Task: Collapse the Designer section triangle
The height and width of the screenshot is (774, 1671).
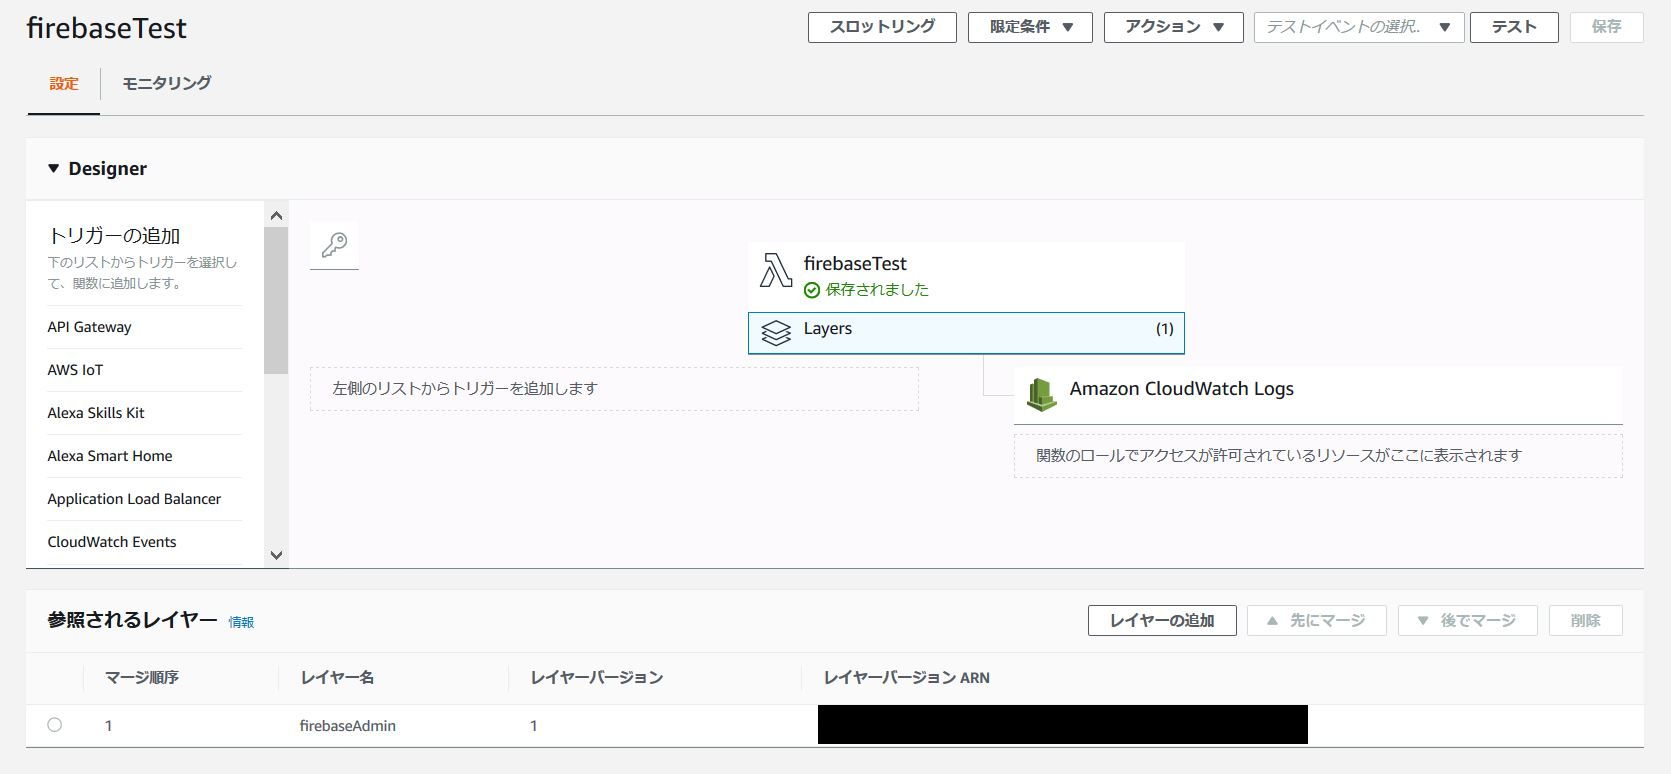Action: point(54,169)
